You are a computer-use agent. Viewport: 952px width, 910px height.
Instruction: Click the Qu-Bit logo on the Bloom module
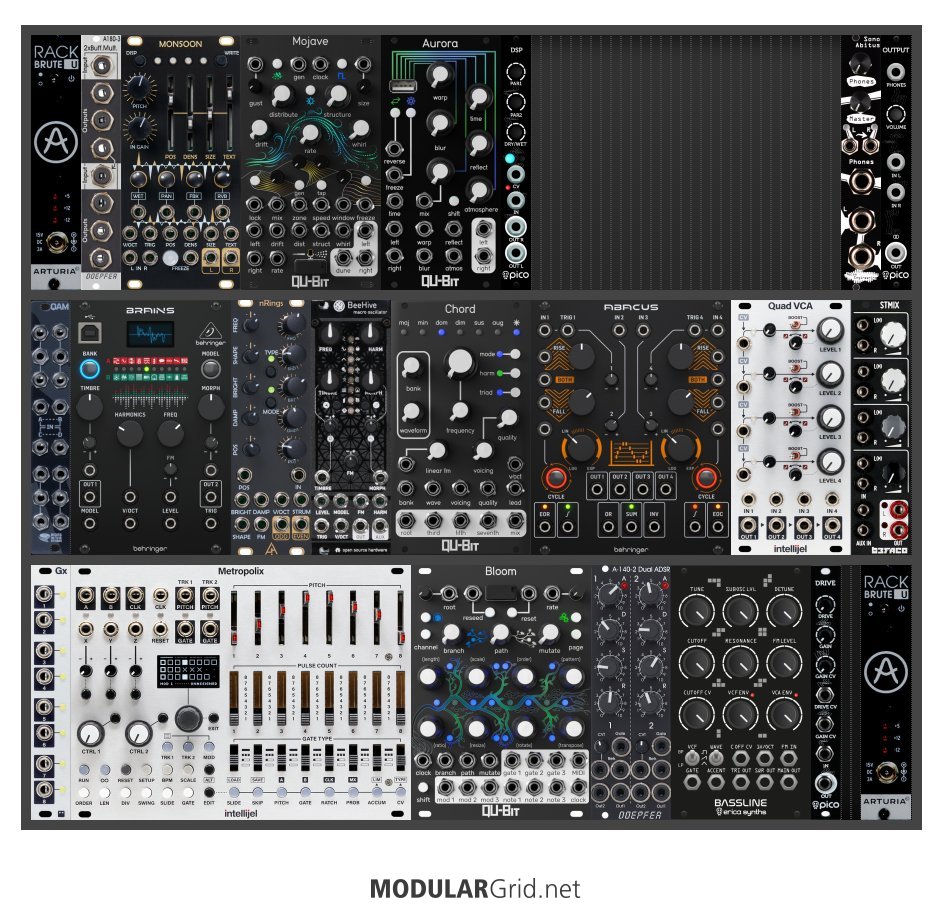coord(500,810)
